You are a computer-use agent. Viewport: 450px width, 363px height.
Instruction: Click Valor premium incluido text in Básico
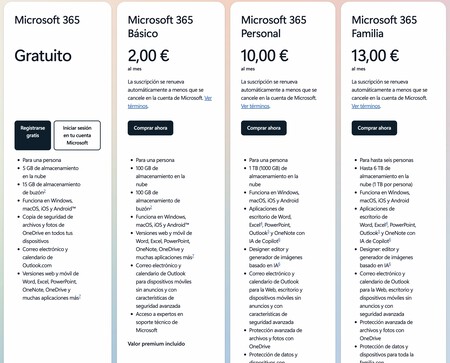pyautogui.click(x=156, y=344)
